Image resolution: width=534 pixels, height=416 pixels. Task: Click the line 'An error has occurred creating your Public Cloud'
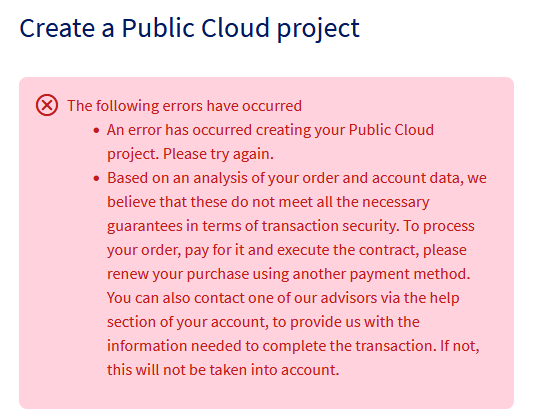pos(270,130)
